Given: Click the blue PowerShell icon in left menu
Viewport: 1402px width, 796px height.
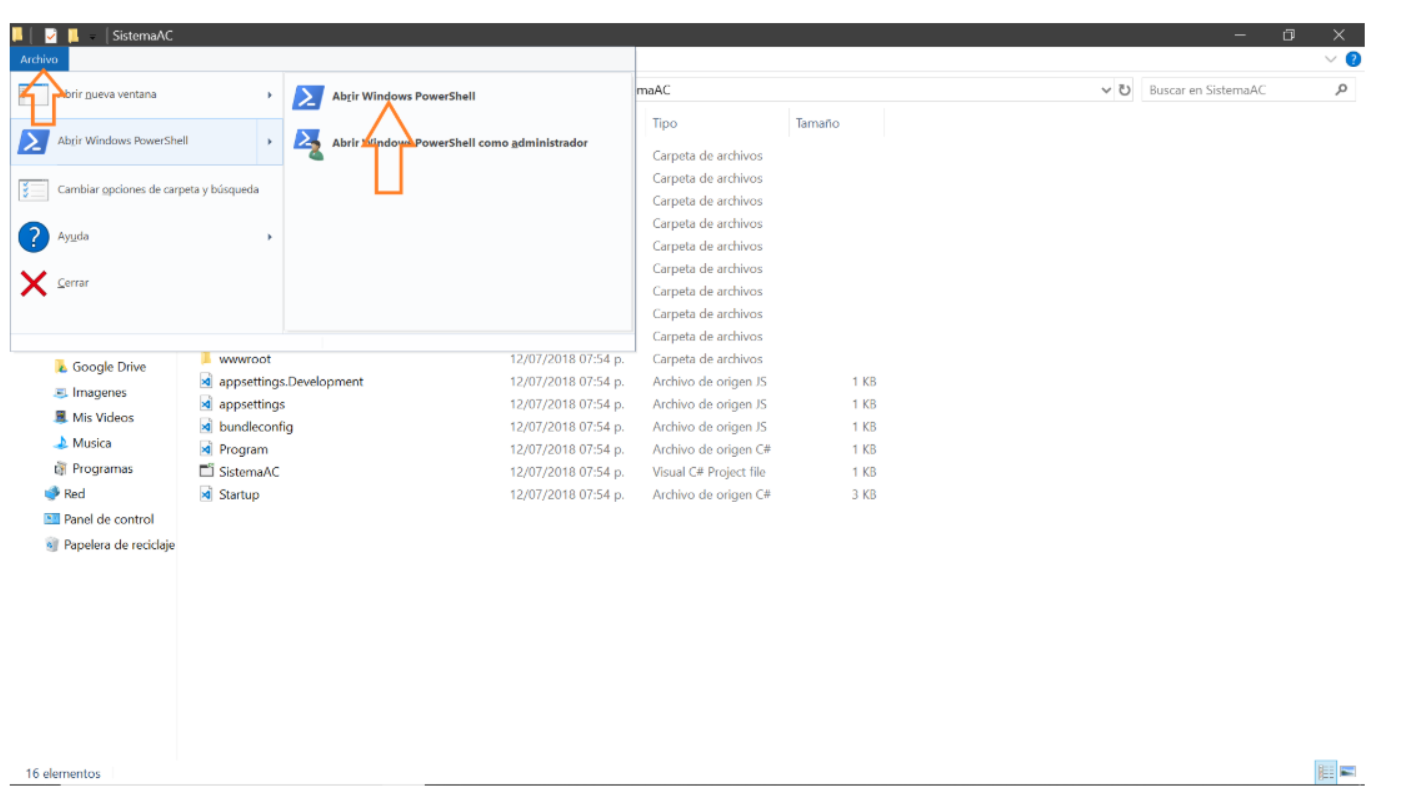Looking at the screenshot, I should 33,141.
